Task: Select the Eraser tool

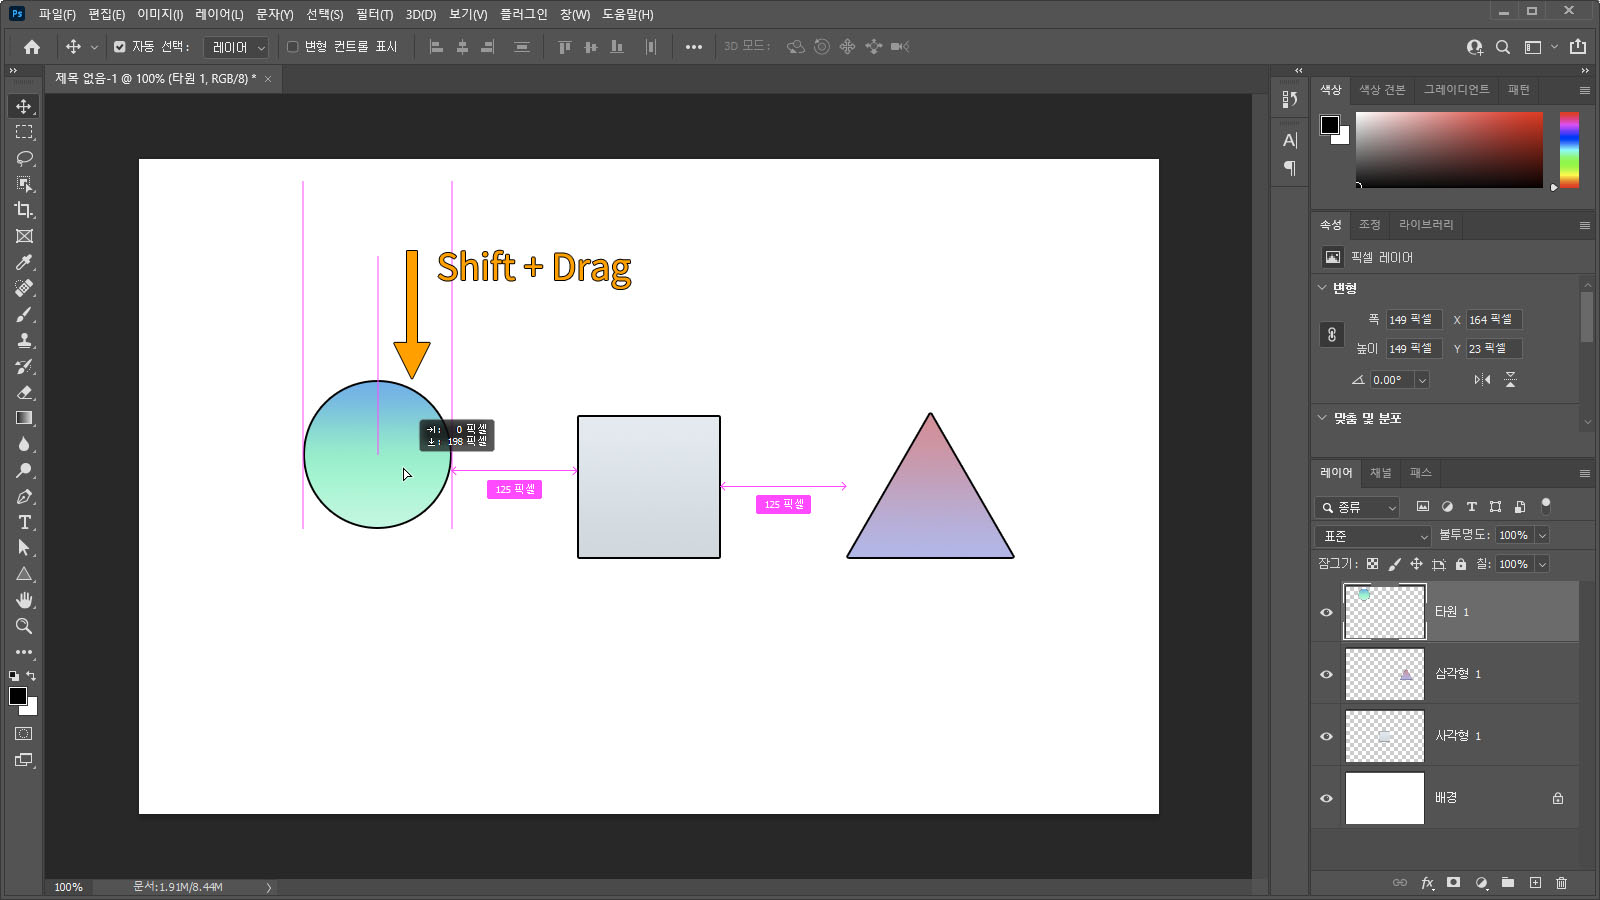Action: coord(24,392)
